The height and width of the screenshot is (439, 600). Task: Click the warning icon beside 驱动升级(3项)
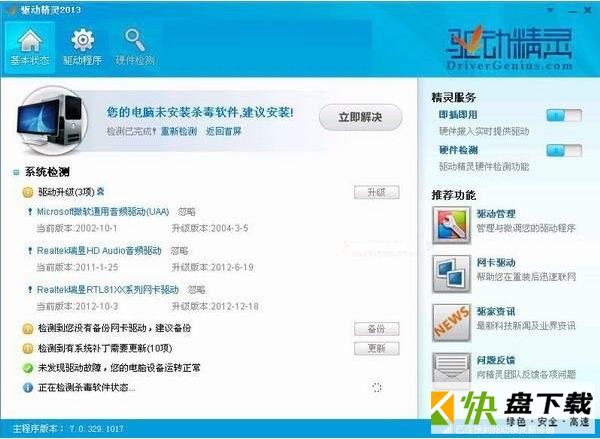(x=28, y=192)
